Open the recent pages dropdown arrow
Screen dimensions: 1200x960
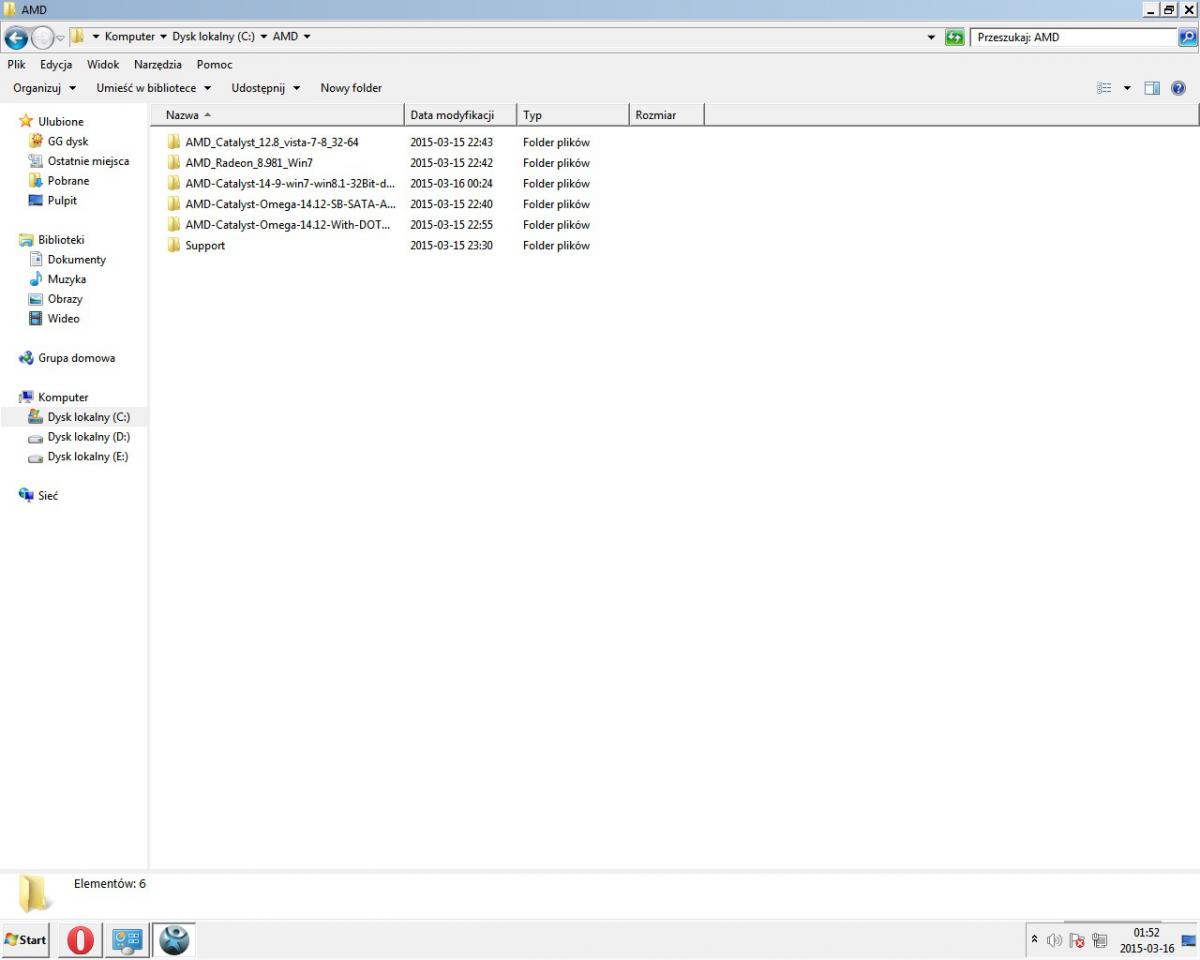(60, 38)
